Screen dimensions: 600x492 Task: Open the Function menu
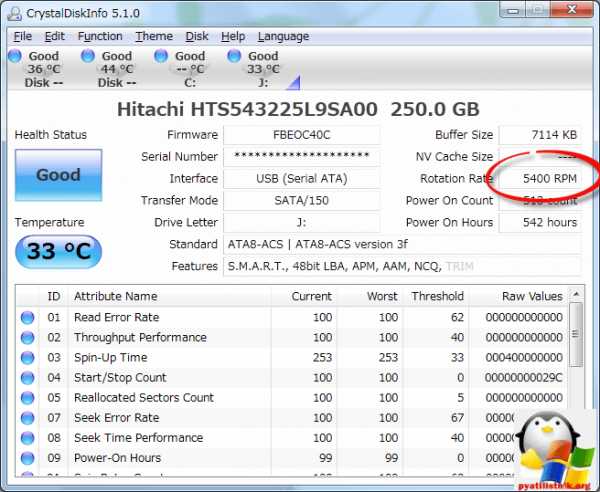point(100,36)
